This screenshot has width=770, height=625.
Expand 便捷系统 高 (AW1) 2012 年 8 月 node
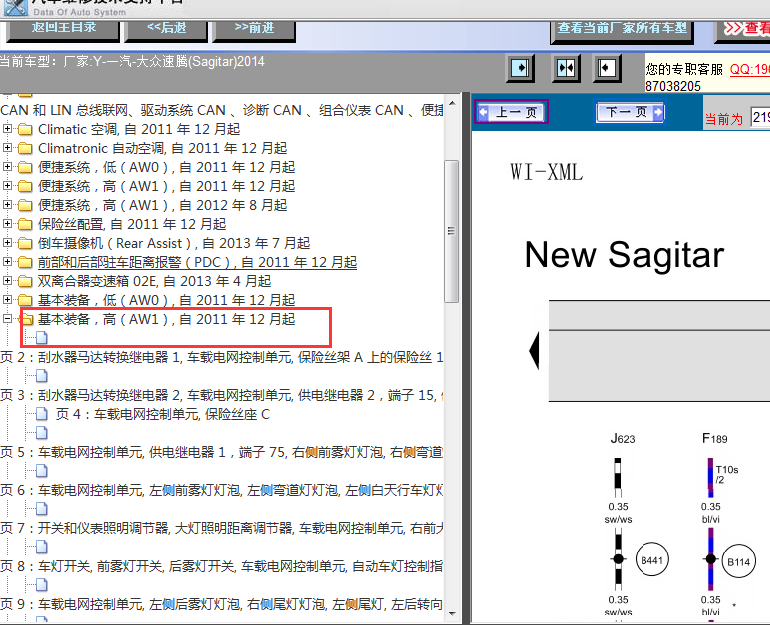(x=7, y=204)
